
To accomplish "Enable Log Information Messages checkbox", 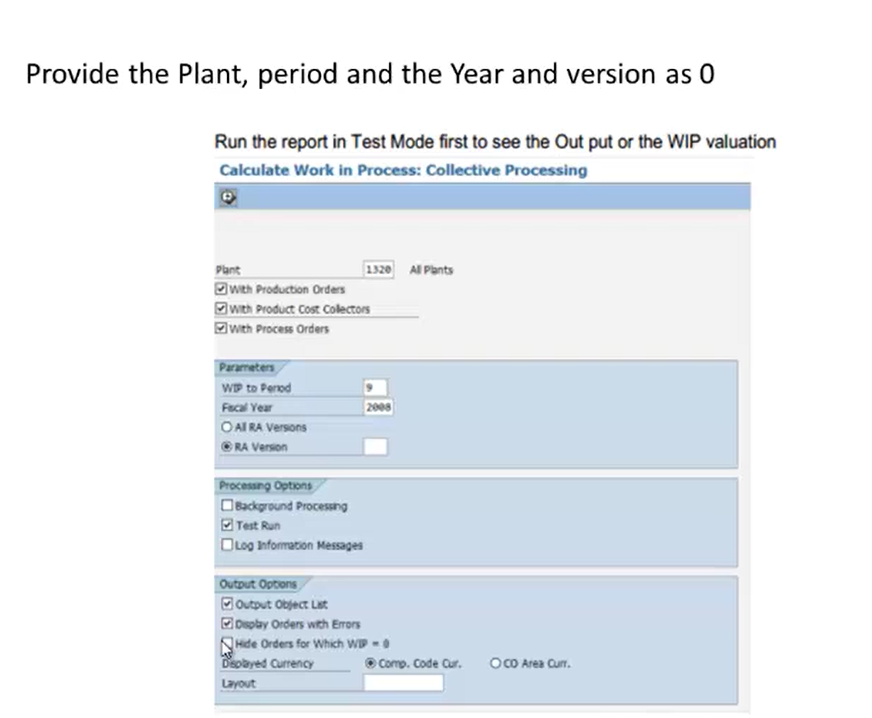I will [x=227, y=544].
